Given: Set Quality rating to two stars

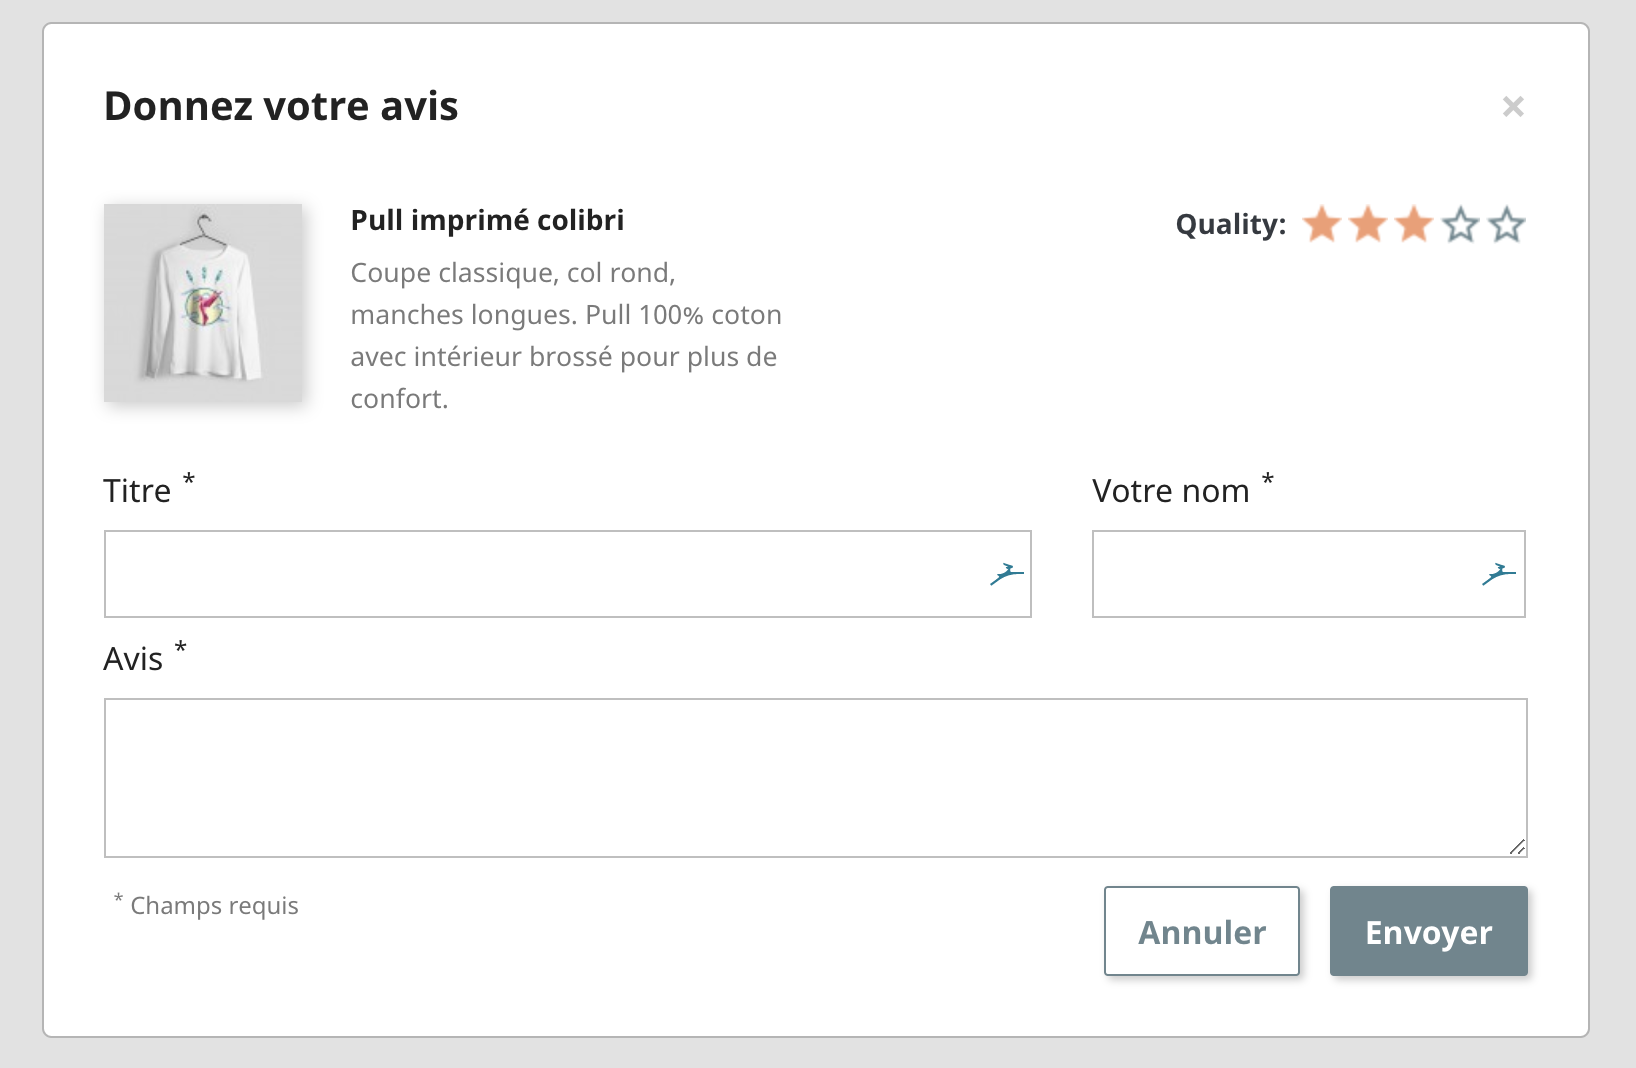Looking at the screenshot, I should tap(1368, 225).
